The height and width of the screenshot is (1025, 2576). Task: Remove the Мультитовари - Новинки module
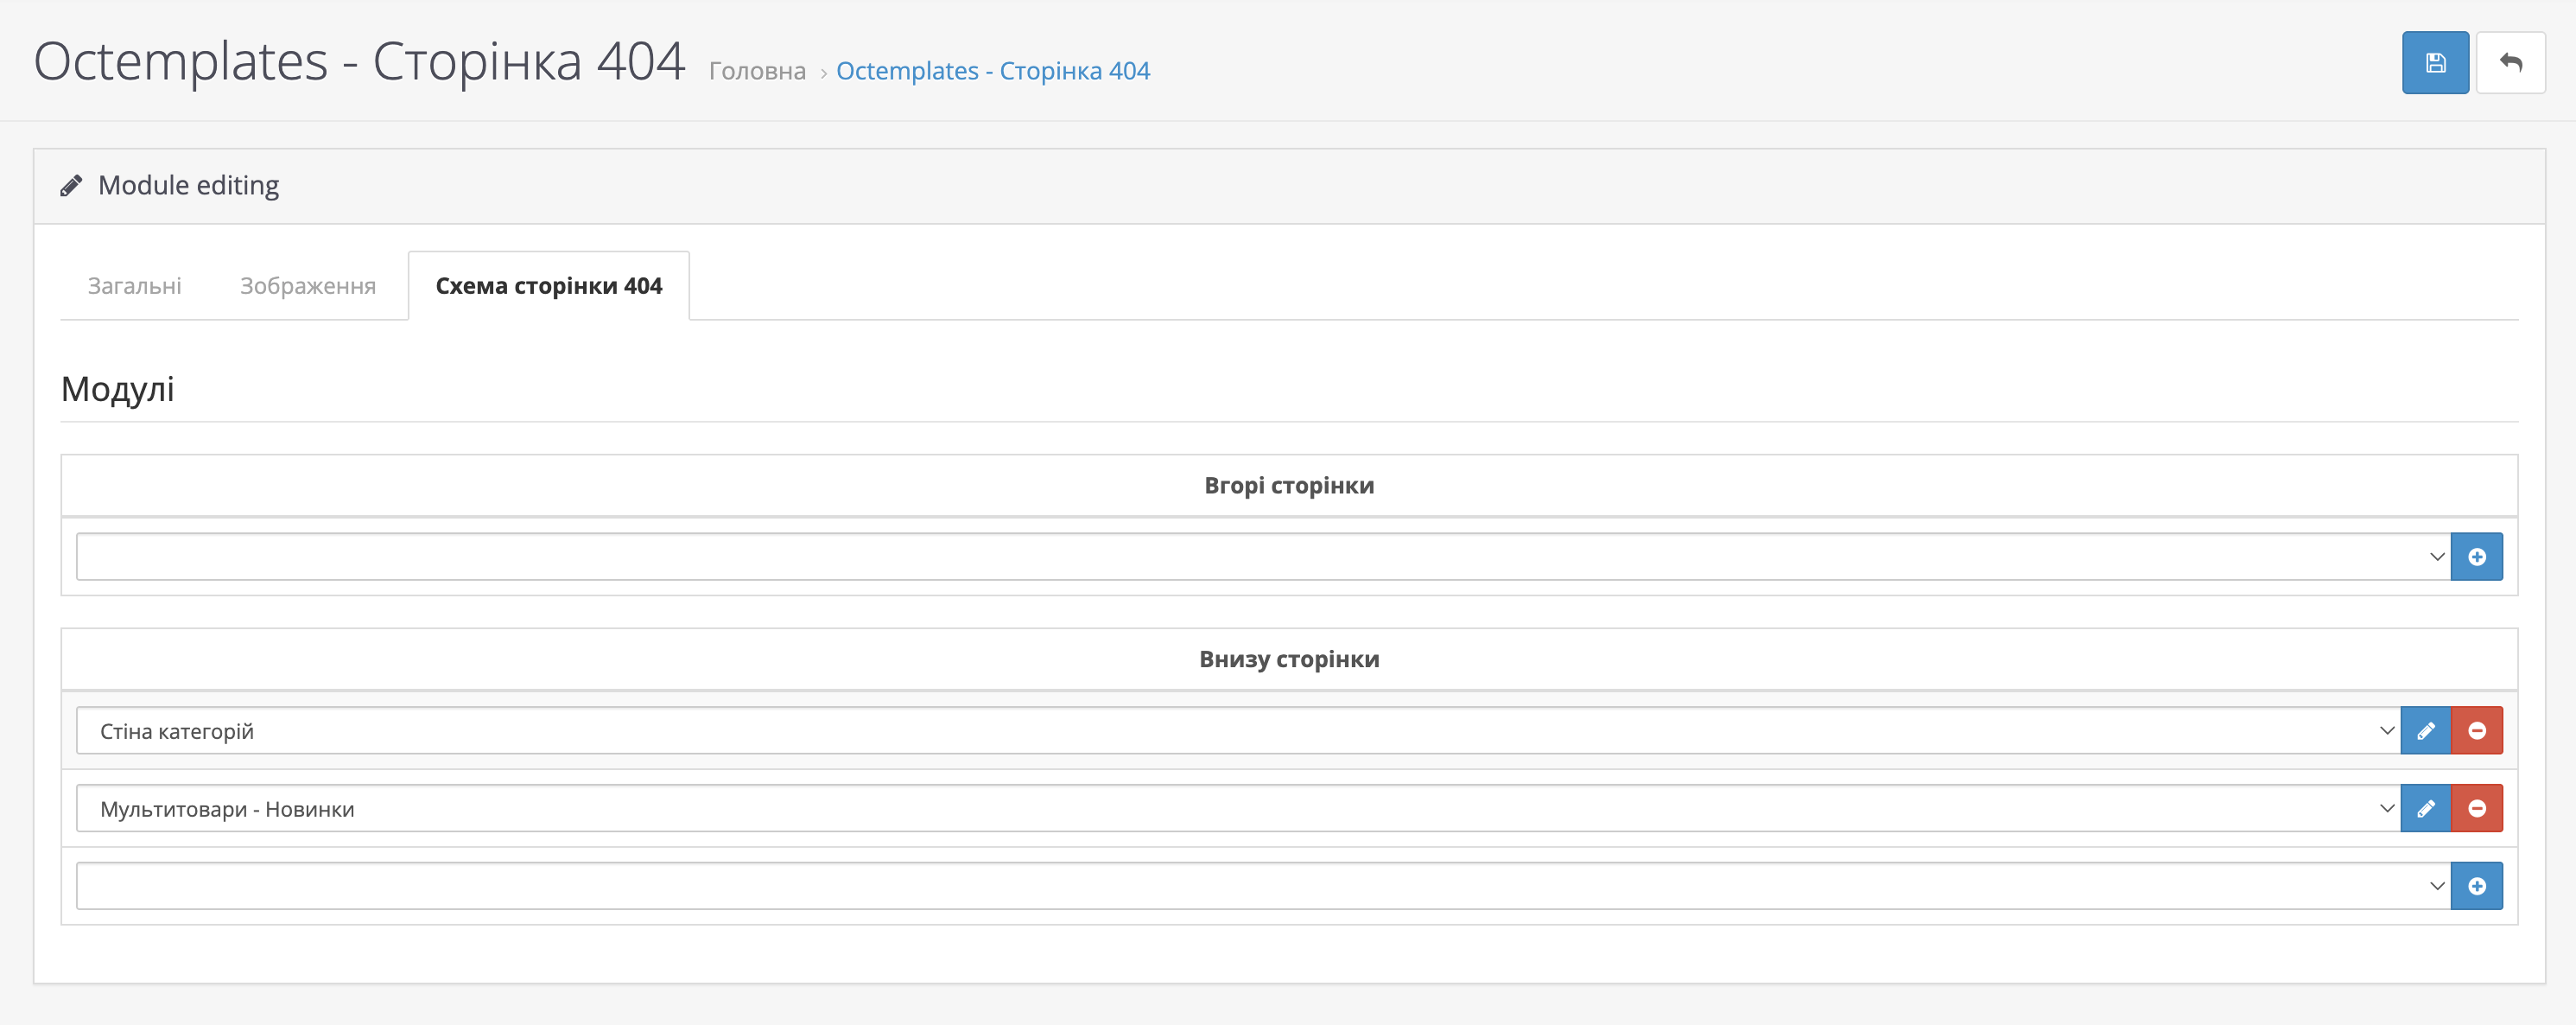(x=2476, y=809)
